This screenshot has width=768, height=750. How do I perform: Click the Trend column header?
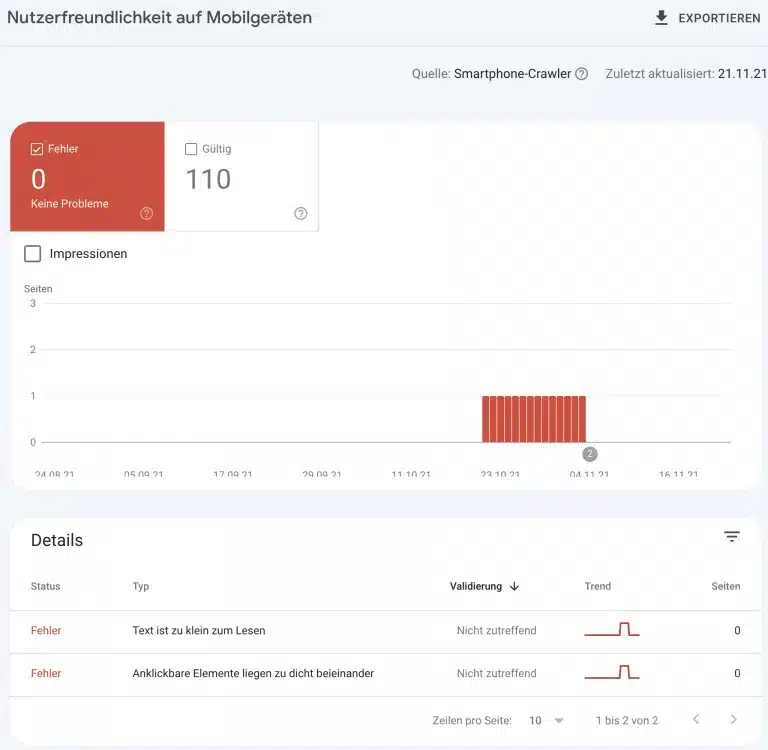pos(598,586)
